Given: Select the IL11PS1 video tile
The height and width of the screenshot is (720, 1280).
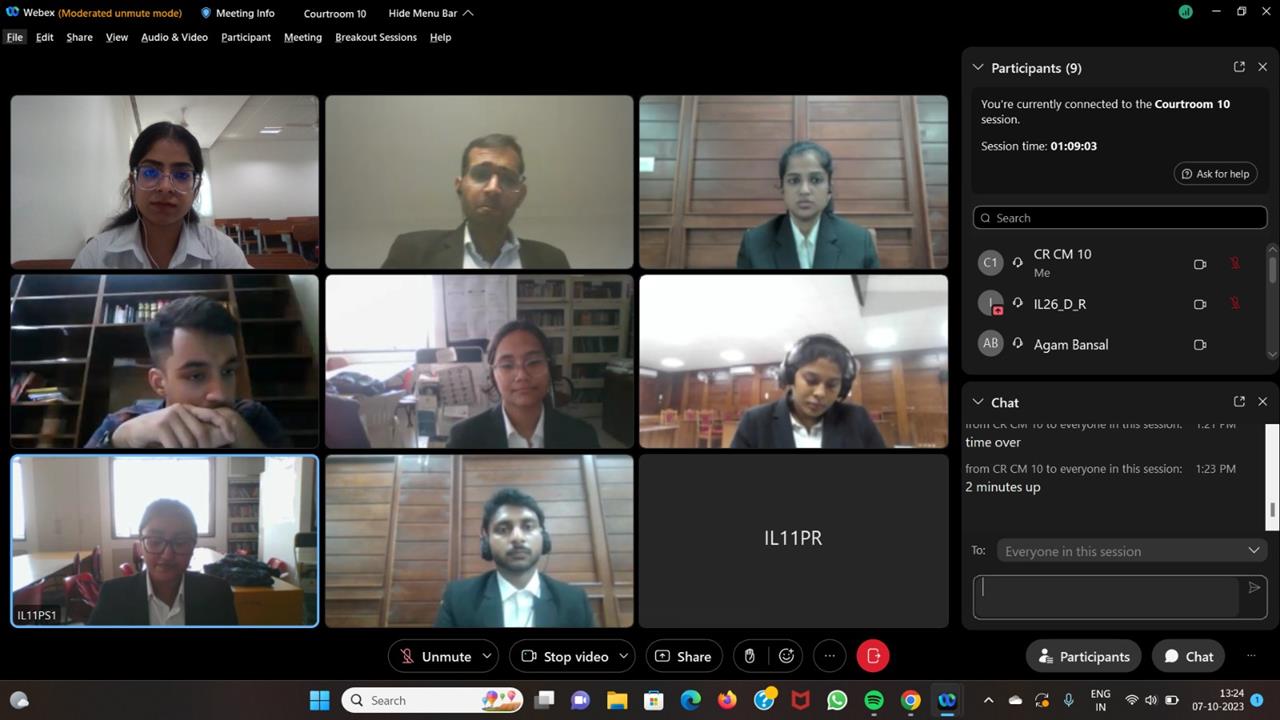Looking at the screenshot, I should [165, 541].
